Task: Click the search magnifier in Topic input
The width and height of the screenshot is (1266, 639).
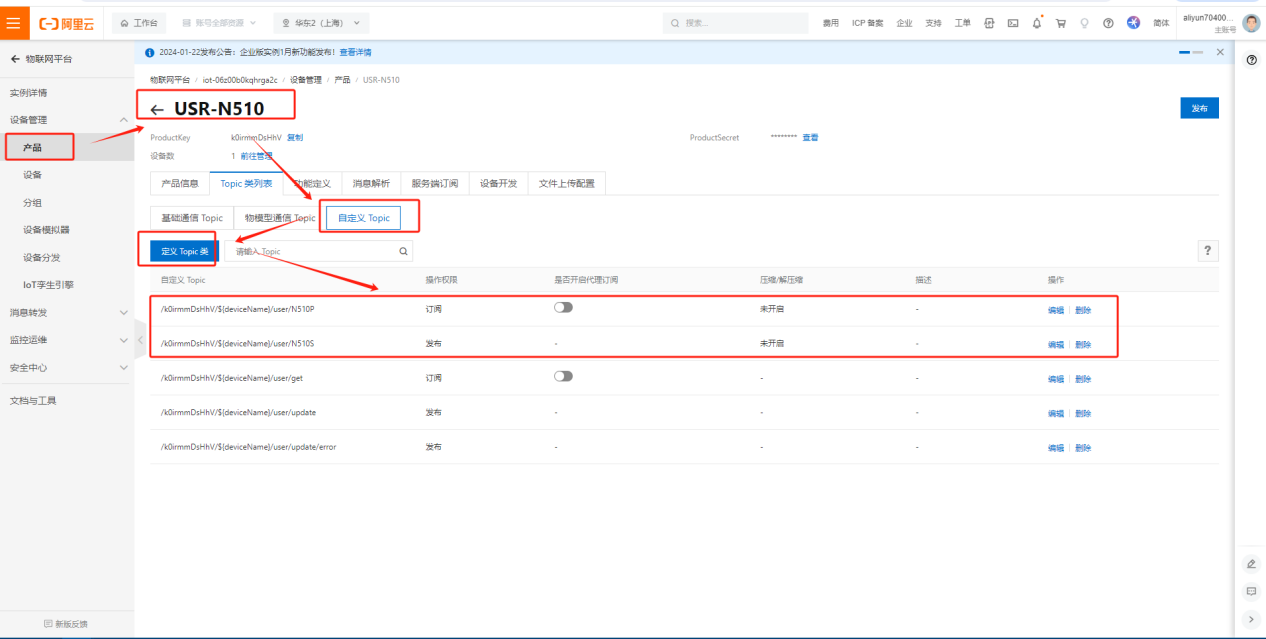Action: pyautogui.click(x=403, y=252)
